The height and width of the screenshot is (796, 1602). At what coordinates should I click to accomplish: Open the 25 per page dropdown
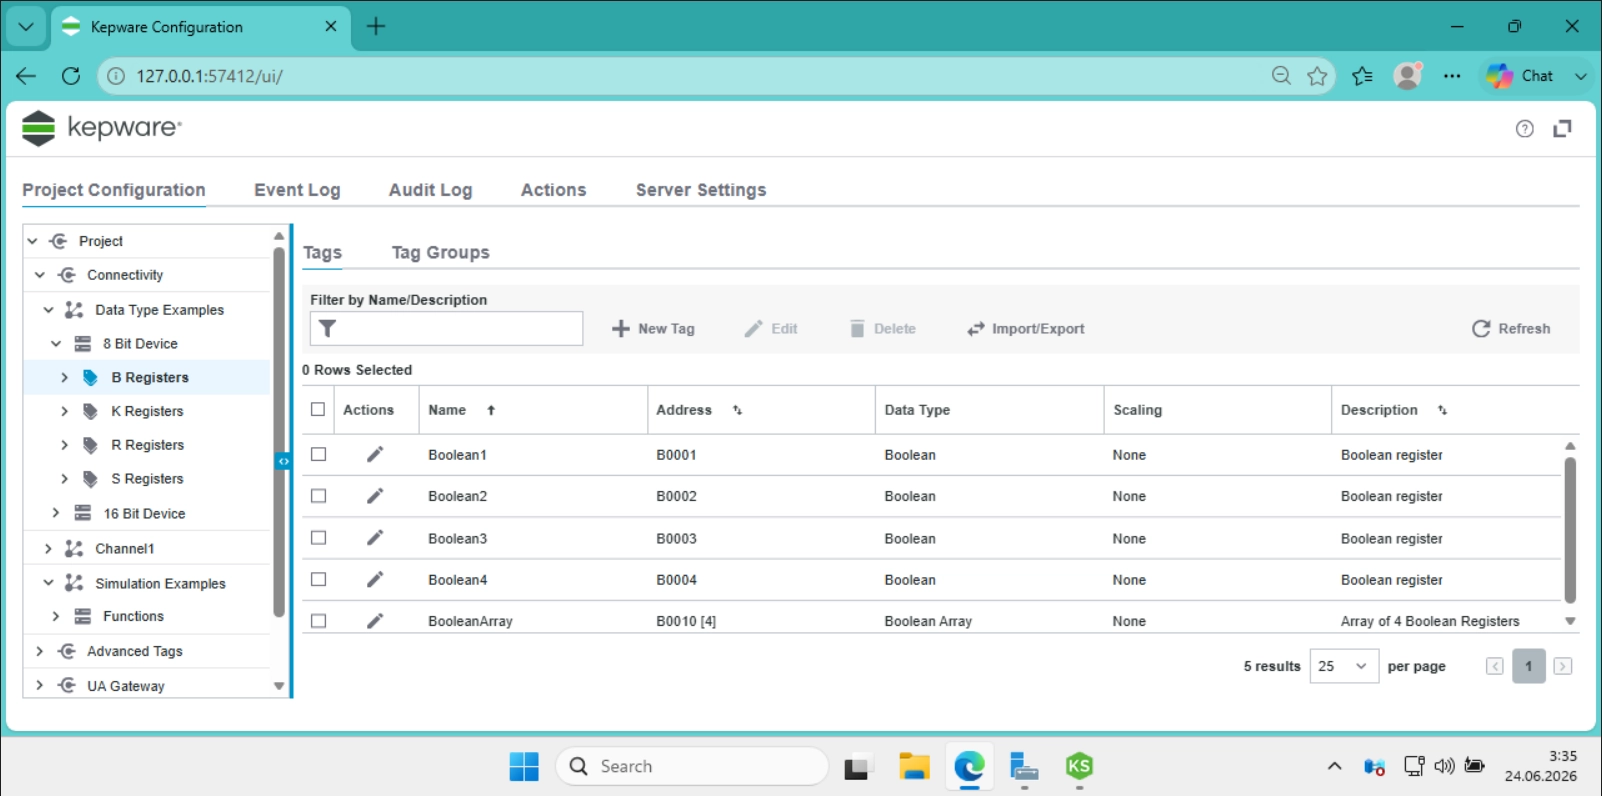point(1344,666)
